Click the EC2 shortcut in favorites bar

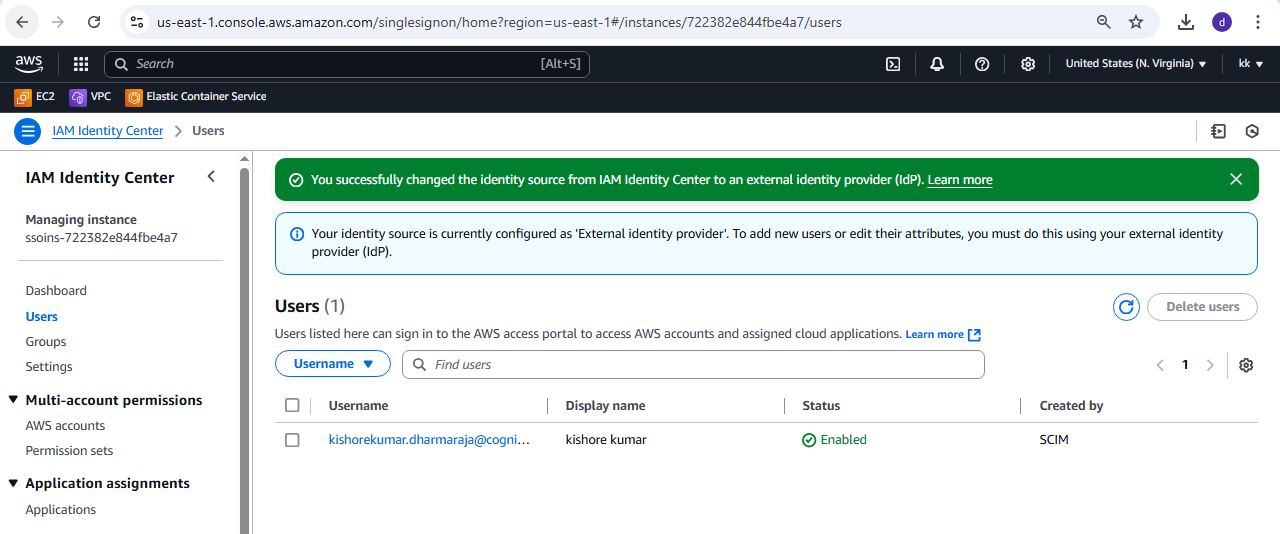35,97
